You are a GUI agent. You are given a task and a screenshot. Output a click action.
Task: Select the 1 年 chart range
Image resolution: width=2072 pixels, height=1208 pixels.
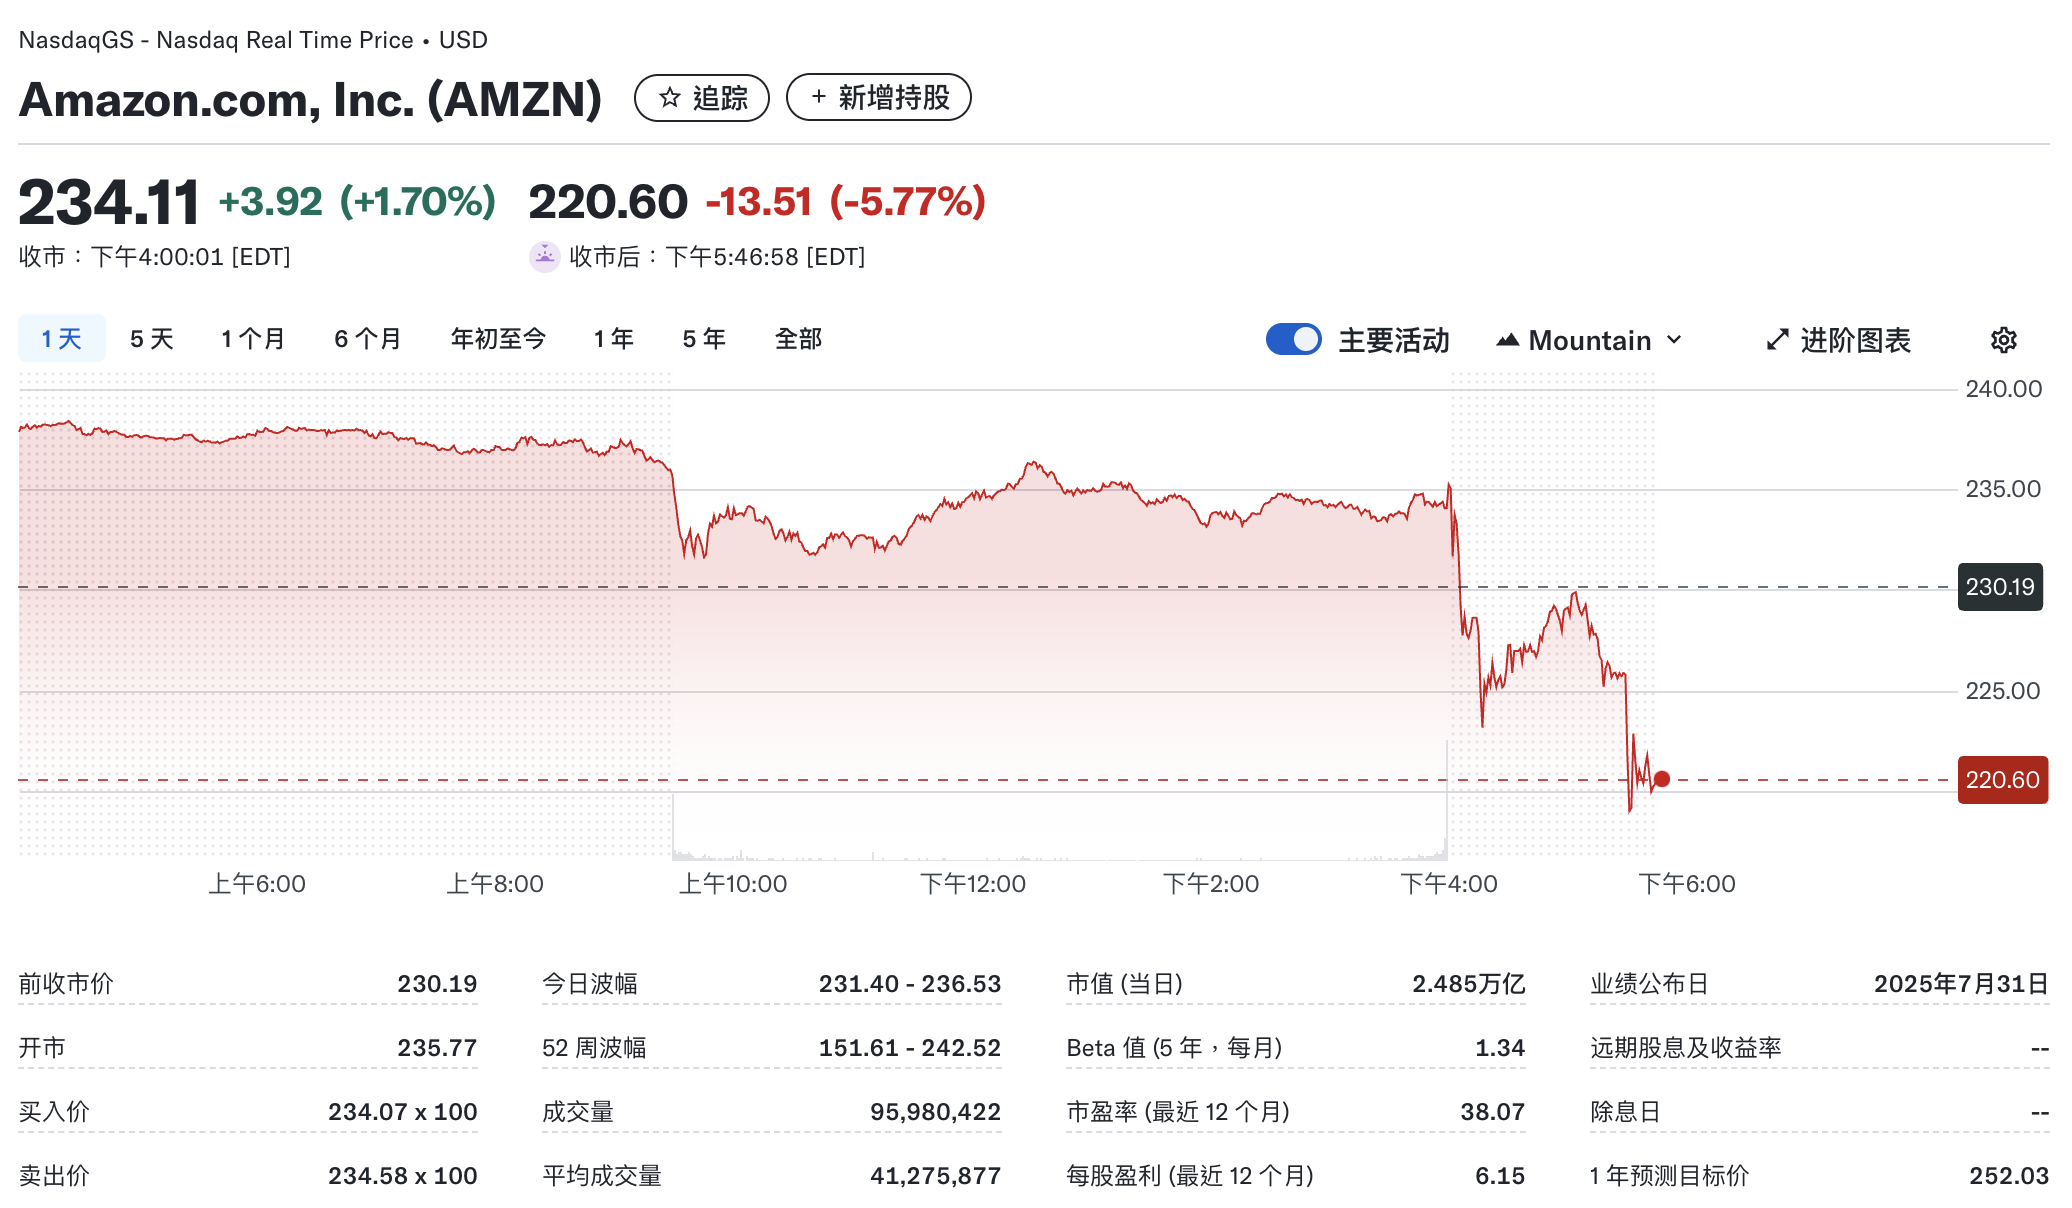[x=614, y=339]
